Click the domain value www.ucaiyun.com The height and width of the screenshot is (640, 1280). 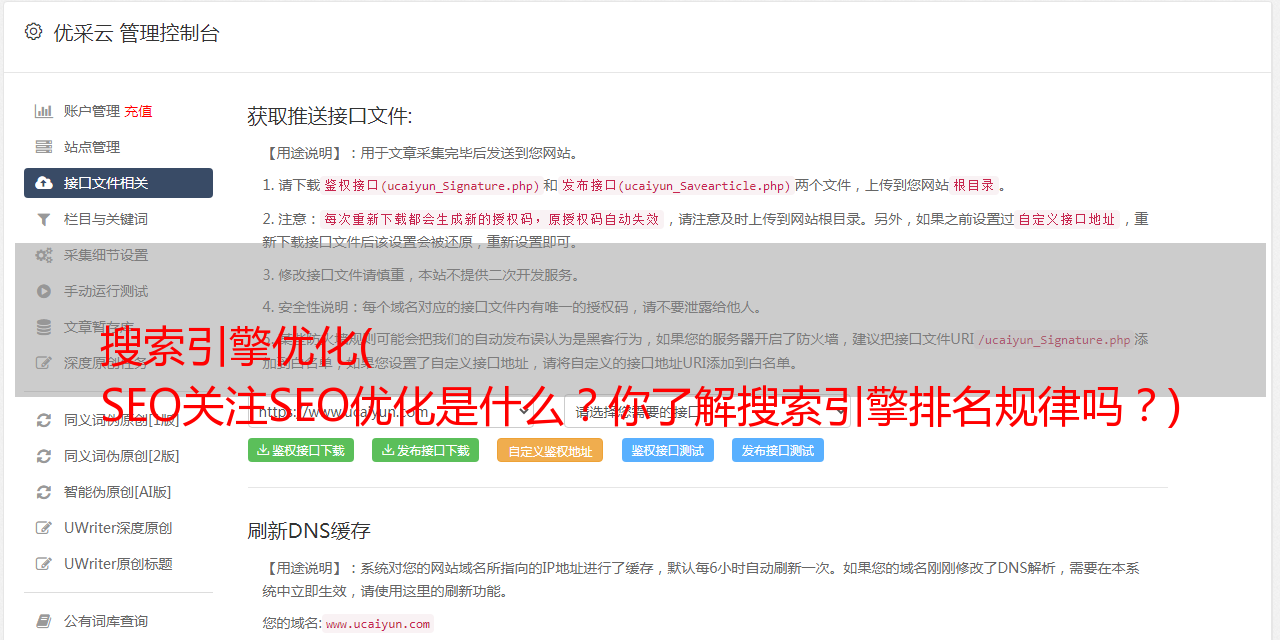click(378, 624)
